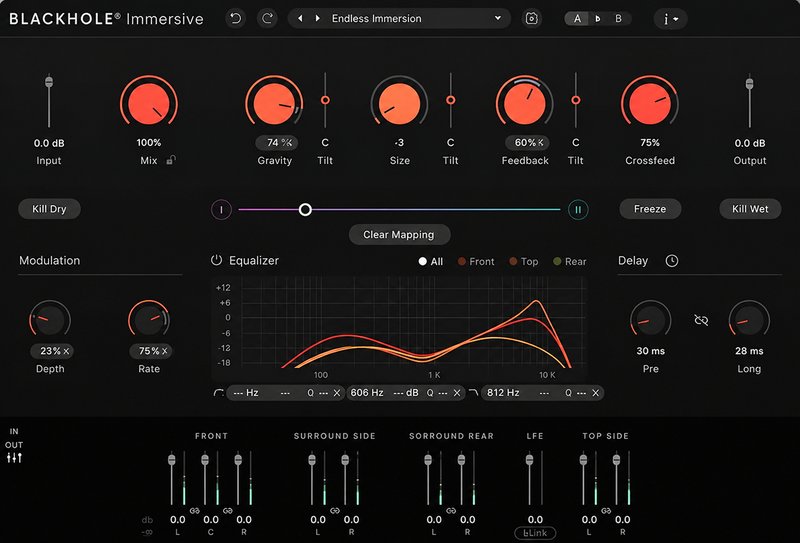Click the morph ribbon slider handle
Screen dimensions: 800x543
(x=305, y=210)
